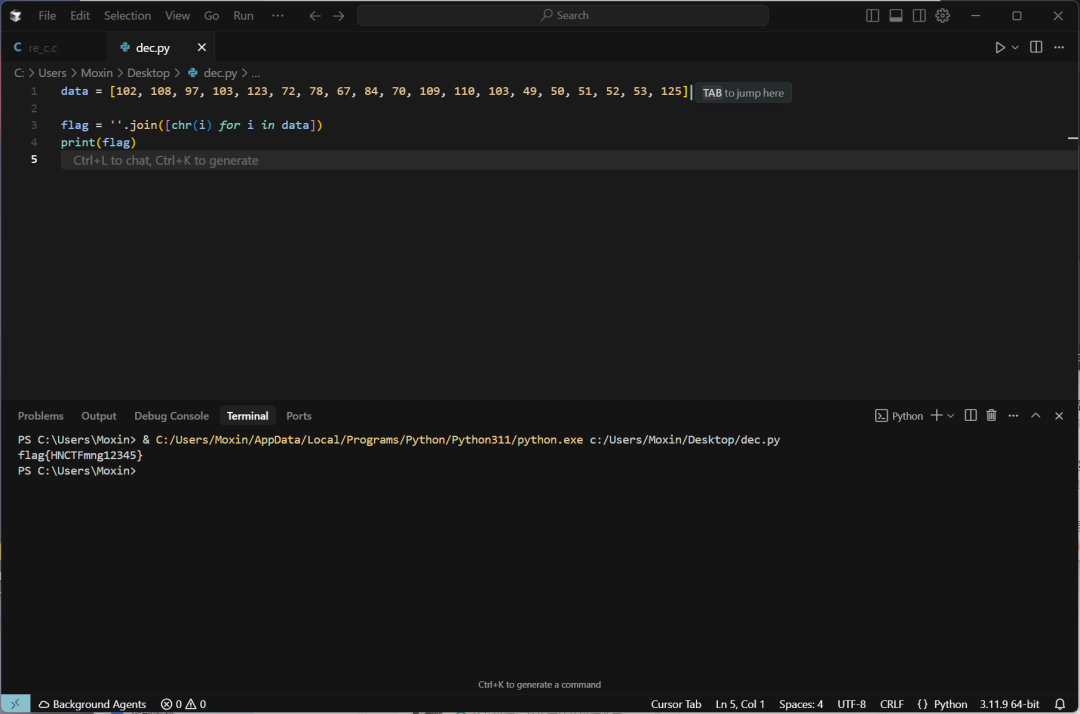Viewport: 1080px width, 714px height.
Task: Open the Selection menu
Action: click(127, 15)
